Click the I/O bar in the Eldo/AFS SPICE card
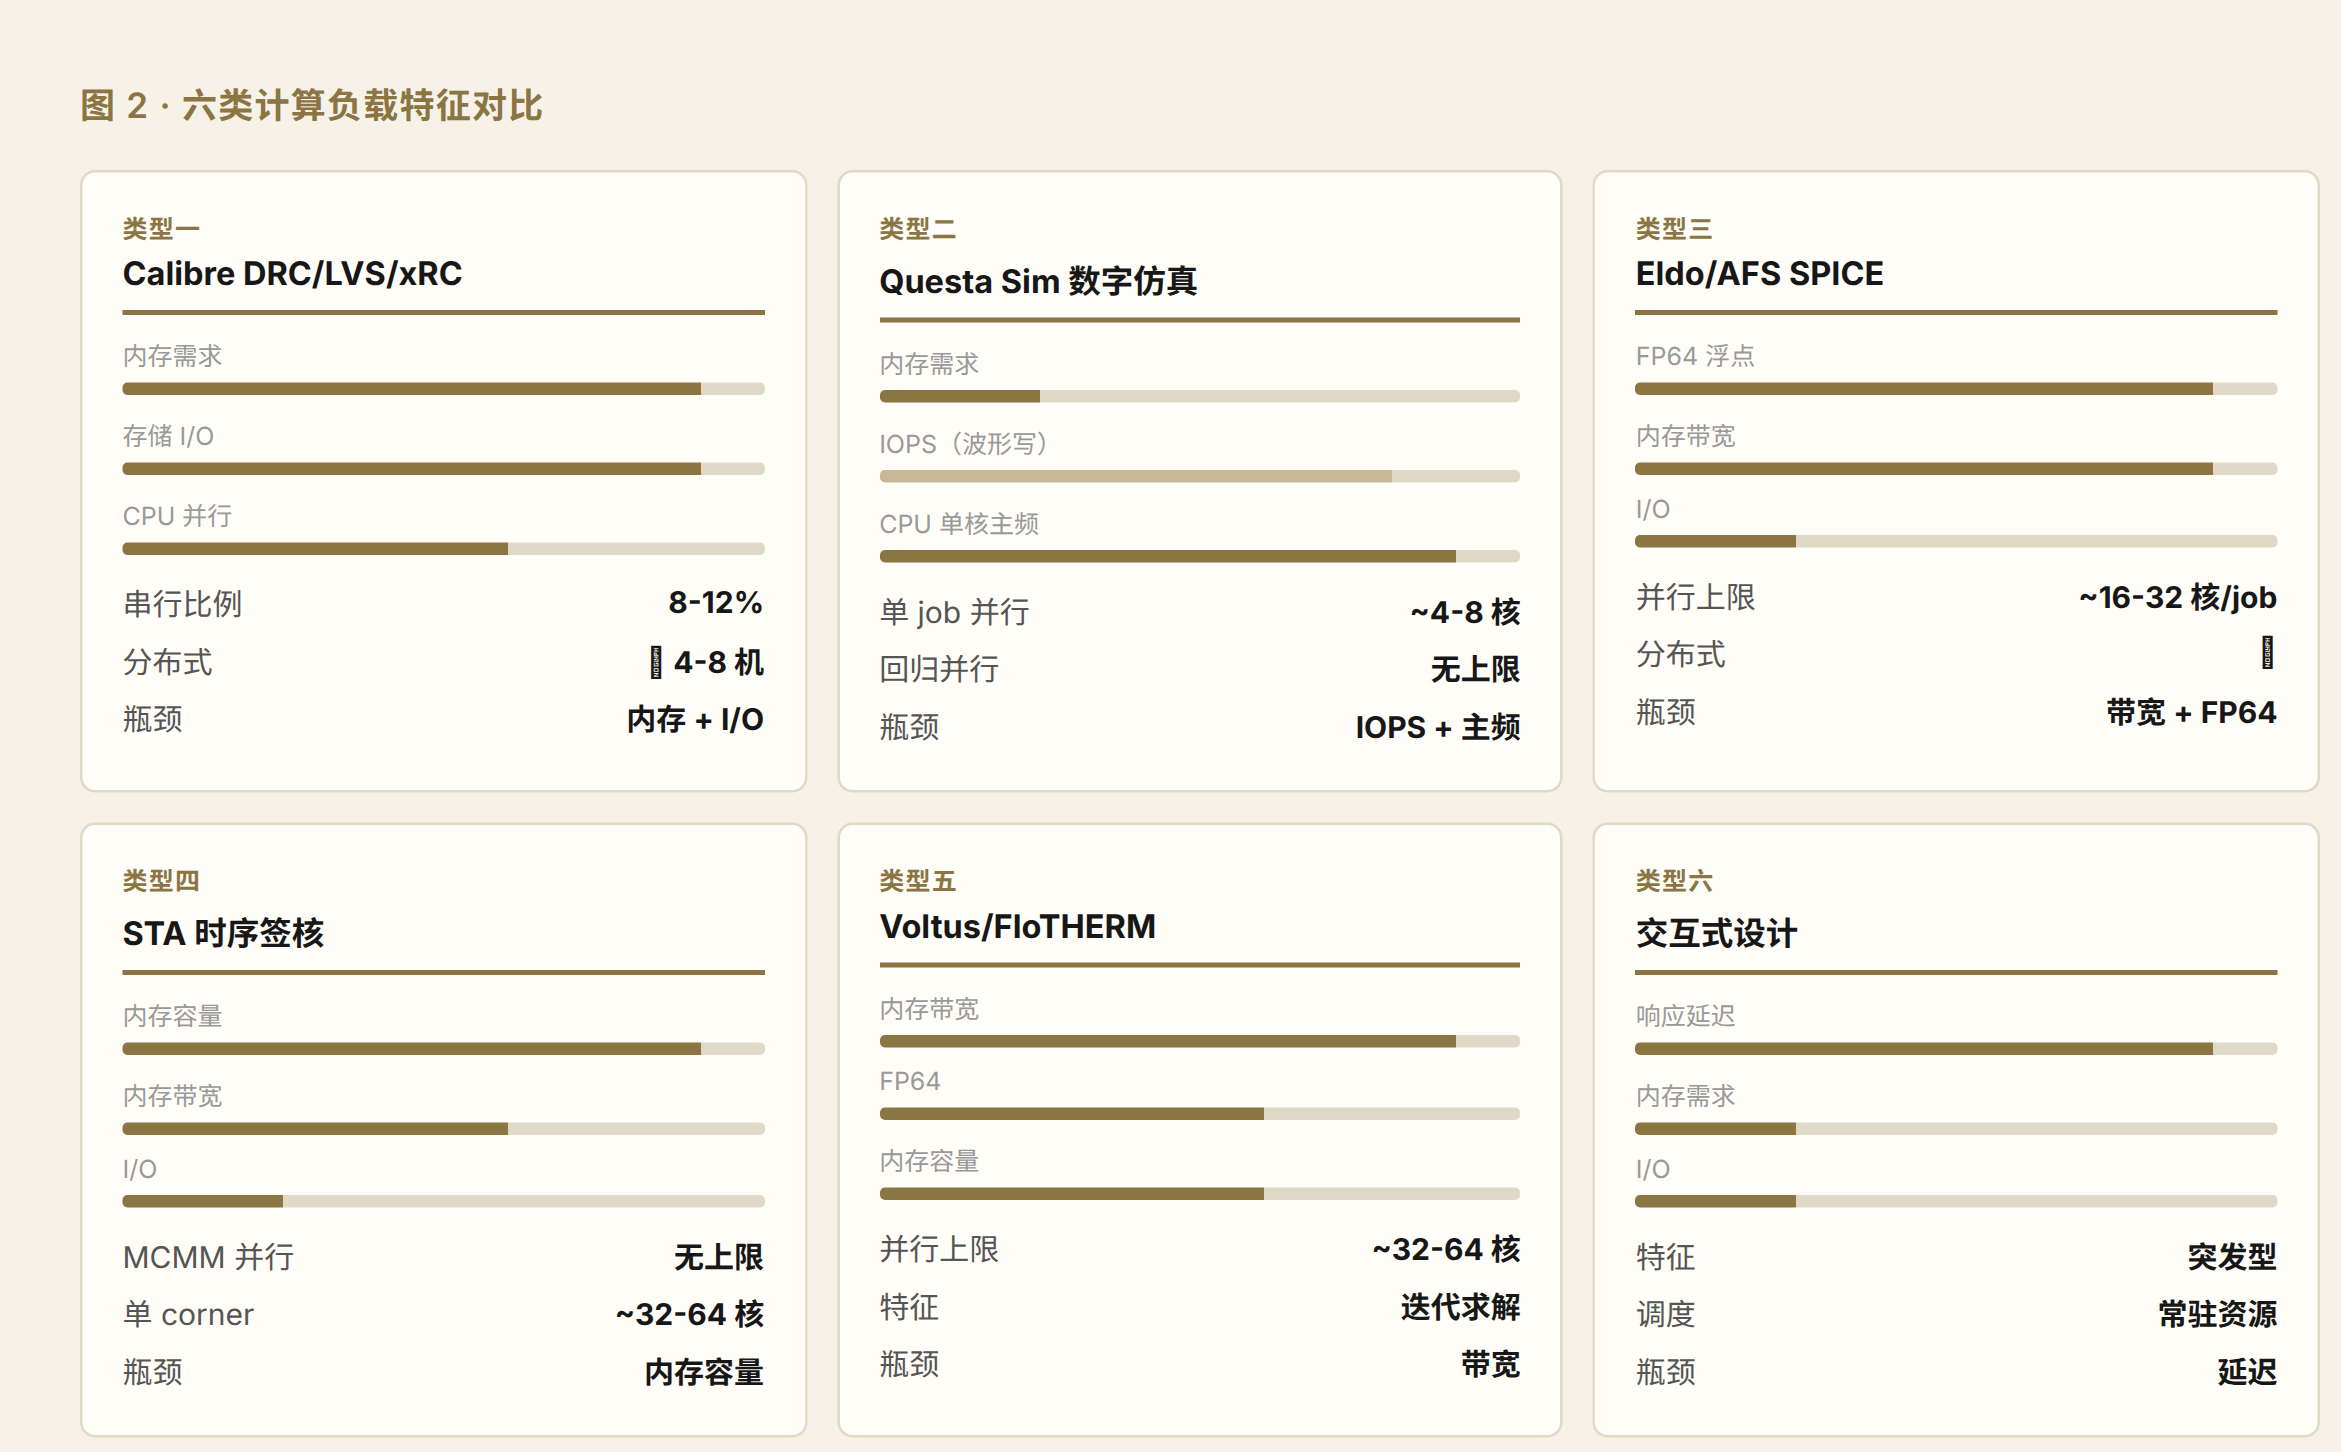Screen dimensions: 2341x1452 [x=1956, y=541]
